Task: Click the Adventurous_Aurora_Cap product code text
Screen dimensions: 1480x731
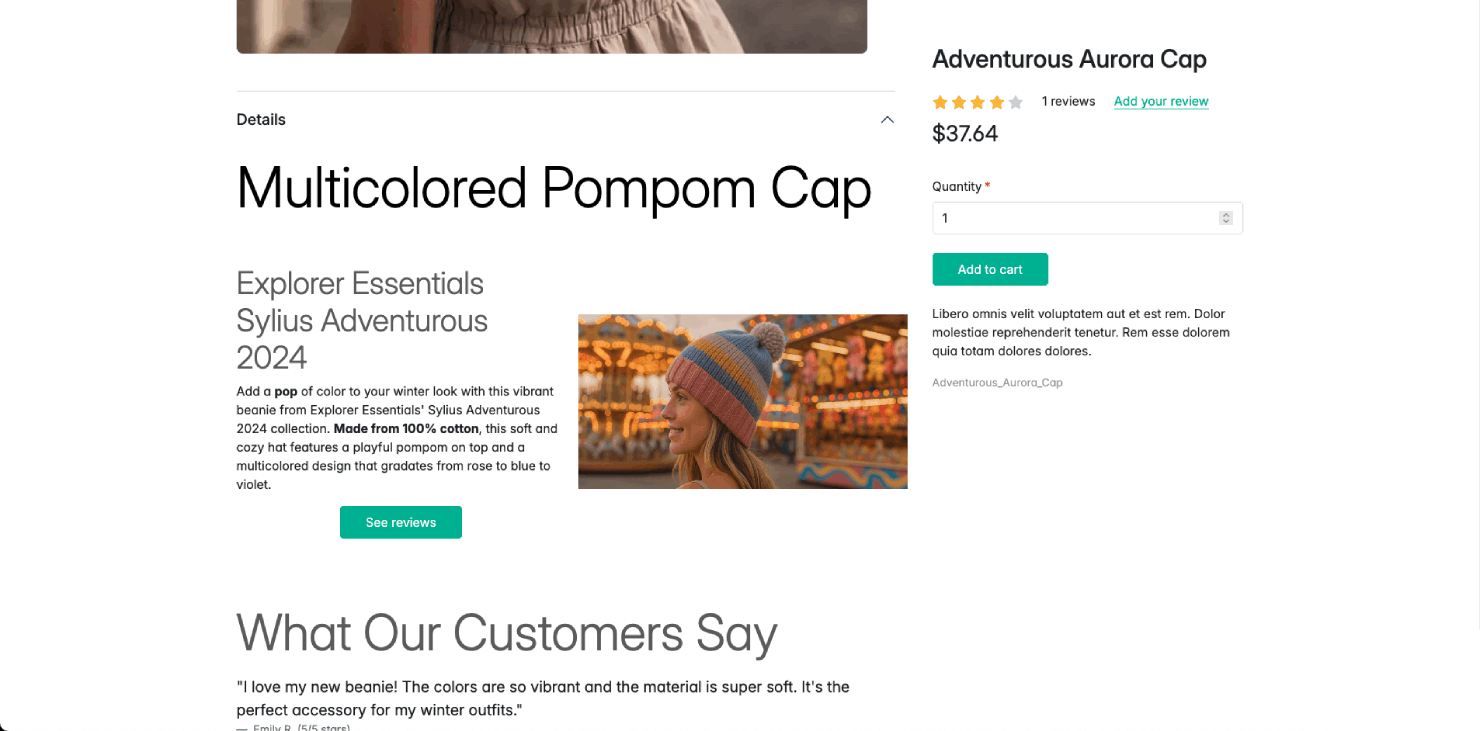Action: (x=997, y=382)
